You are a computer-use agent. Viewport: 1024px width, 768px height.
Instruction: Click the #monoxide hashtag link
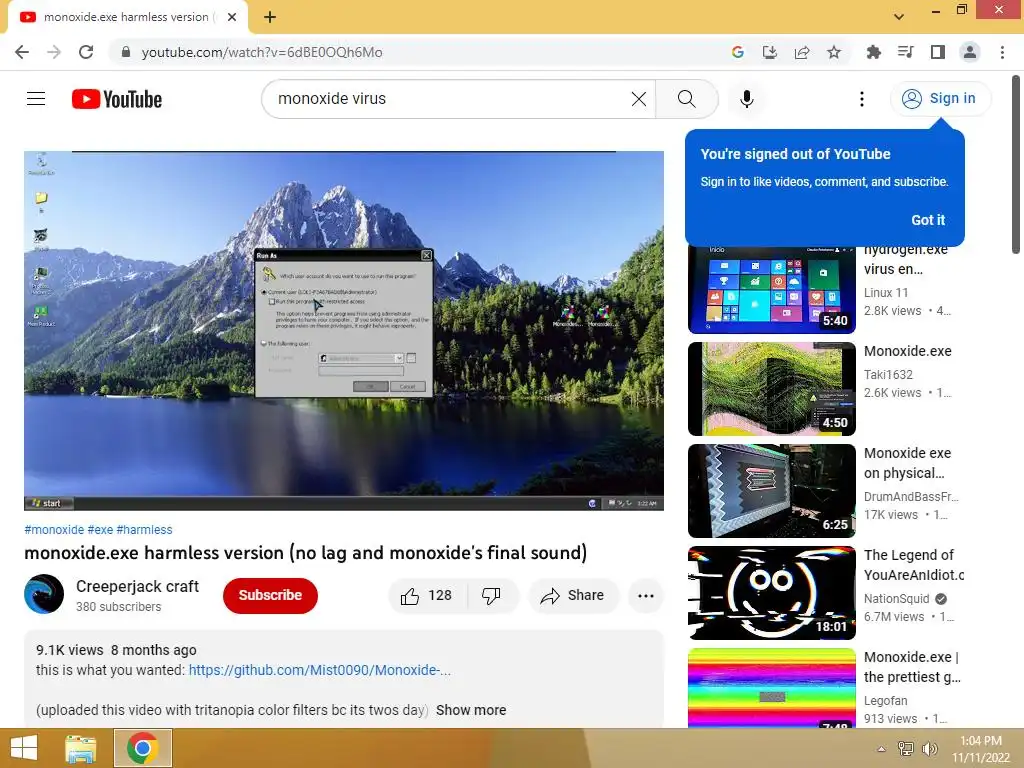tap(54, 530)
